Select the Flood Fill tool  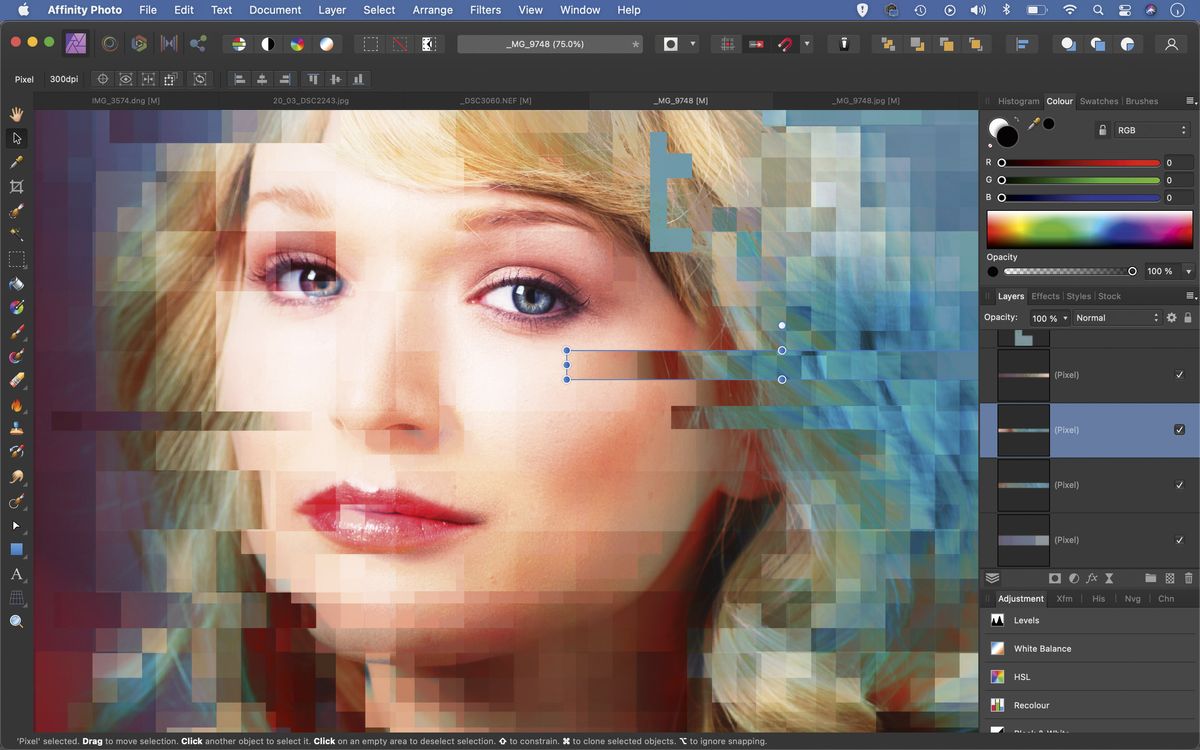point(16,283)
